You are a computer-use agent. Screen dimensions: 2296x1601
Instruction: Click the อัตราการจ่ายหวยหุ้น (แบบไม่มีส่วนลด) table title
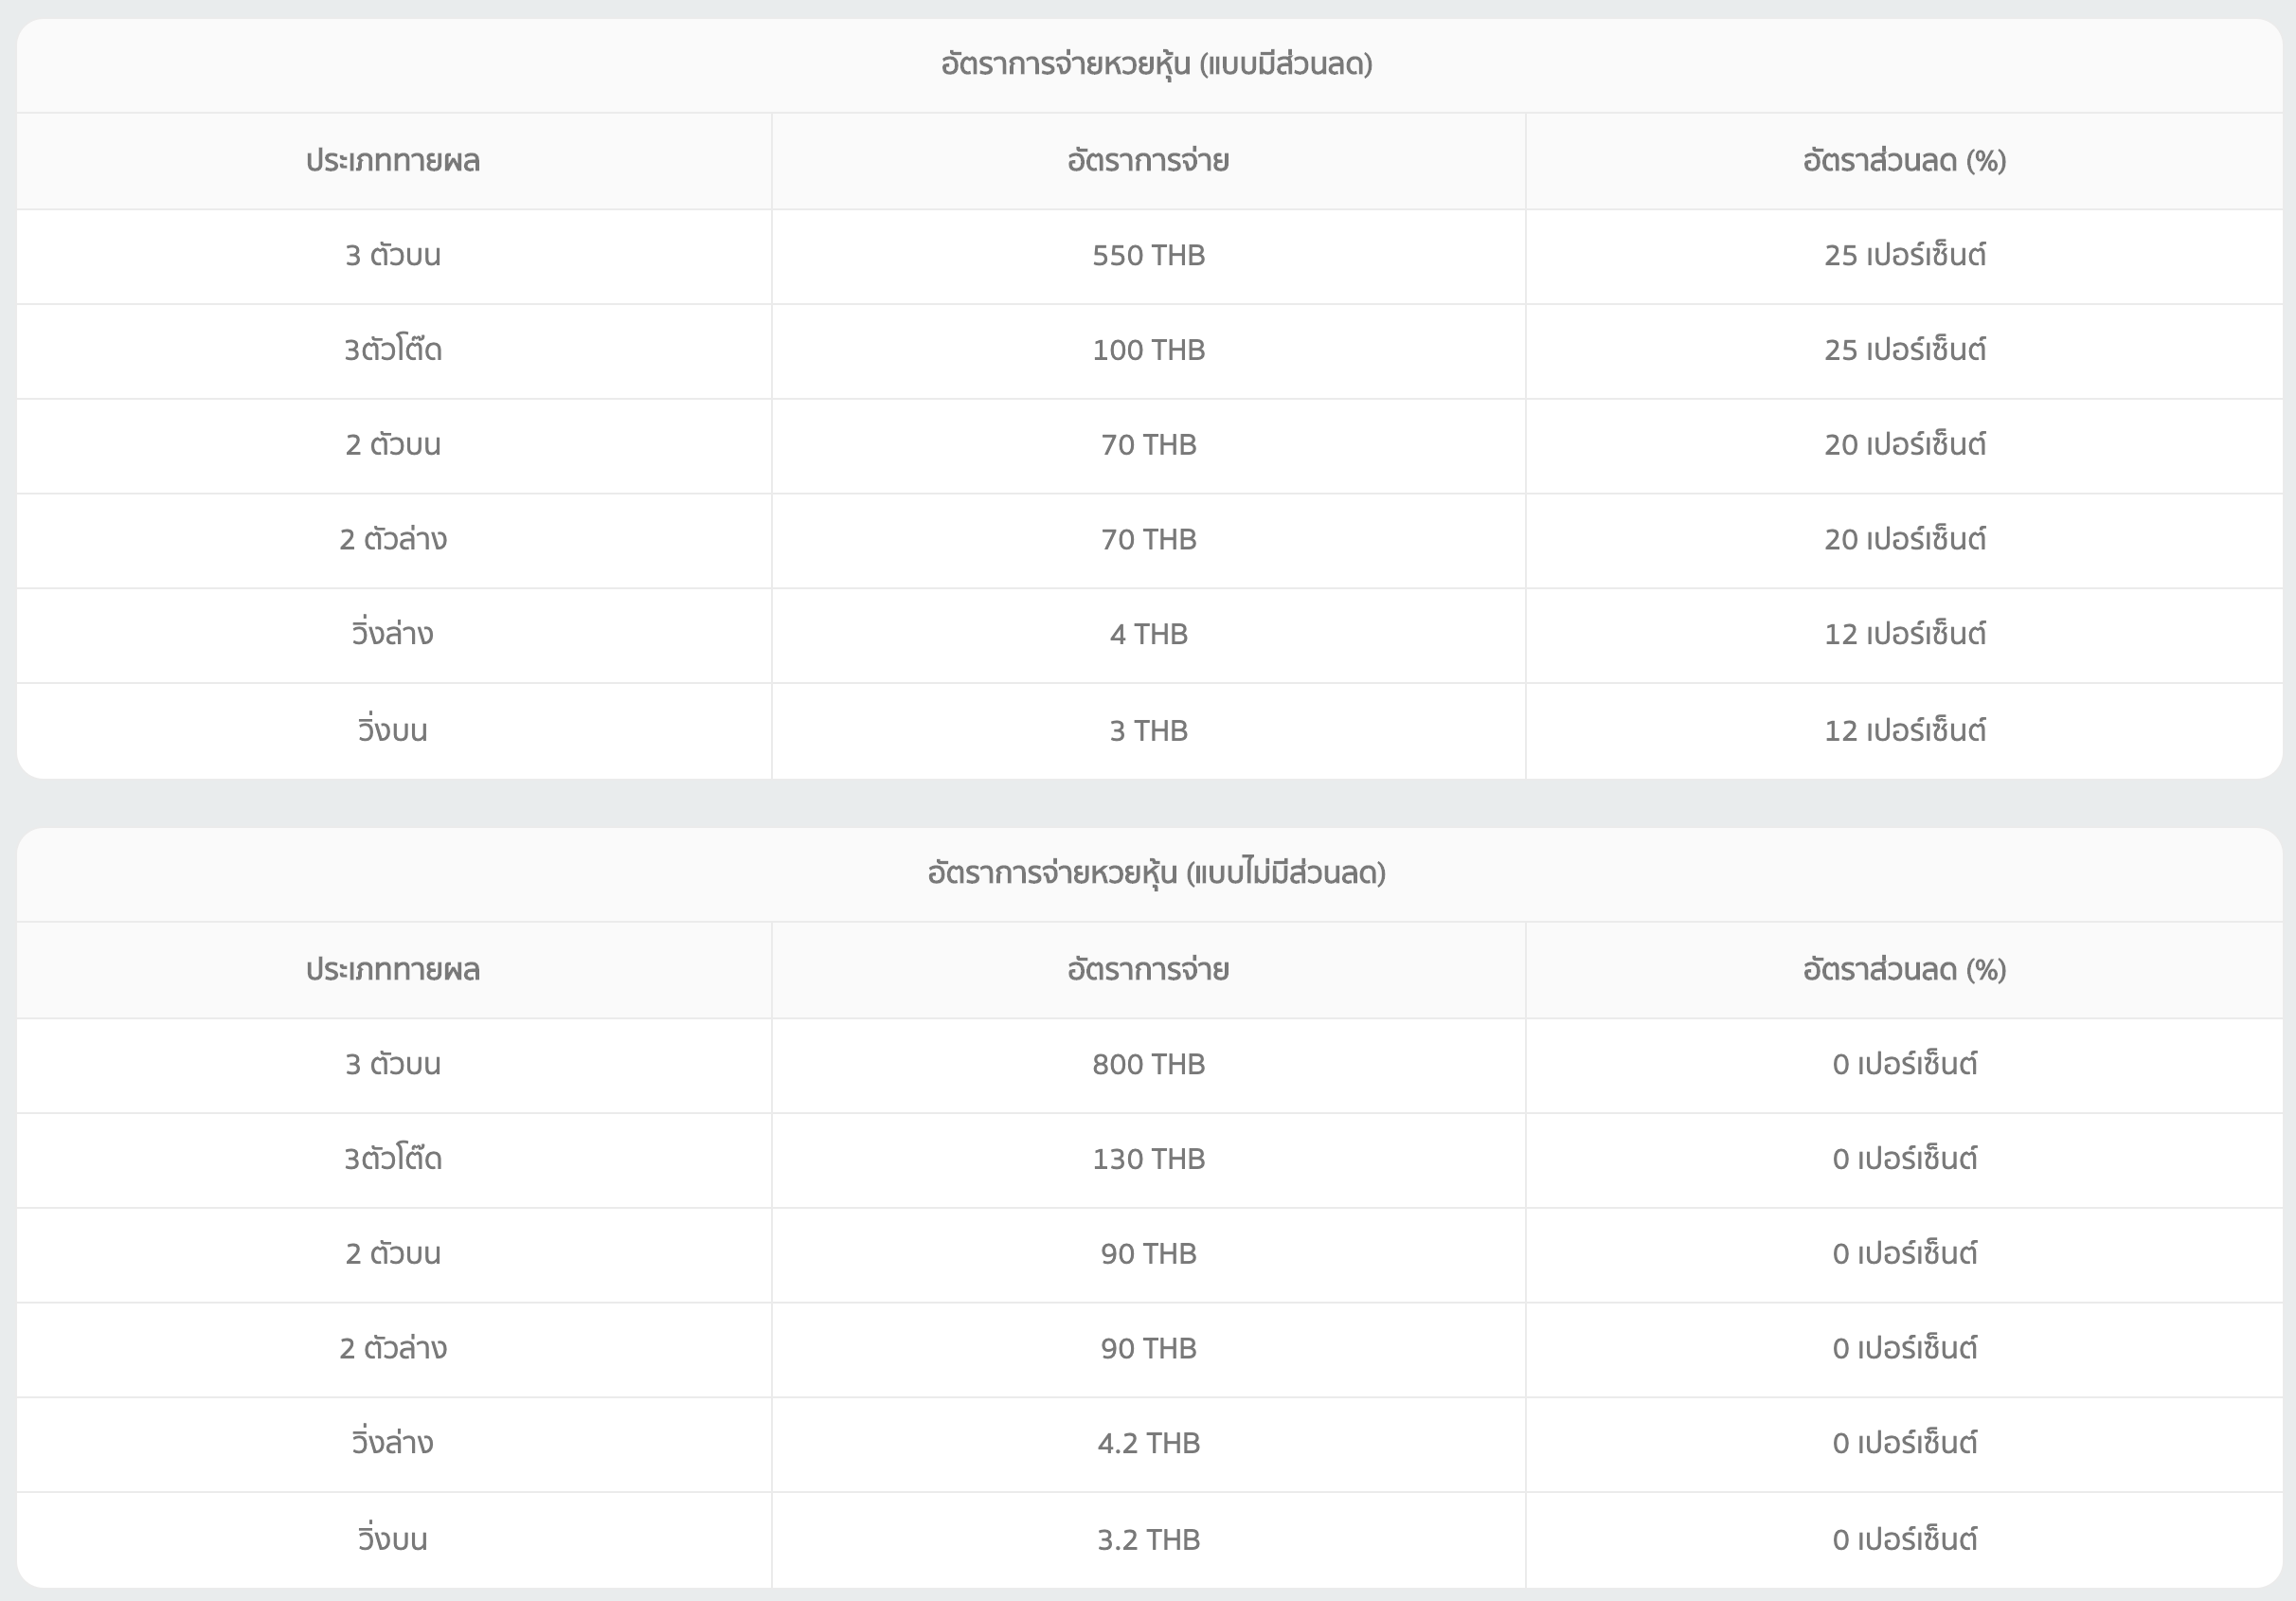1156,873
